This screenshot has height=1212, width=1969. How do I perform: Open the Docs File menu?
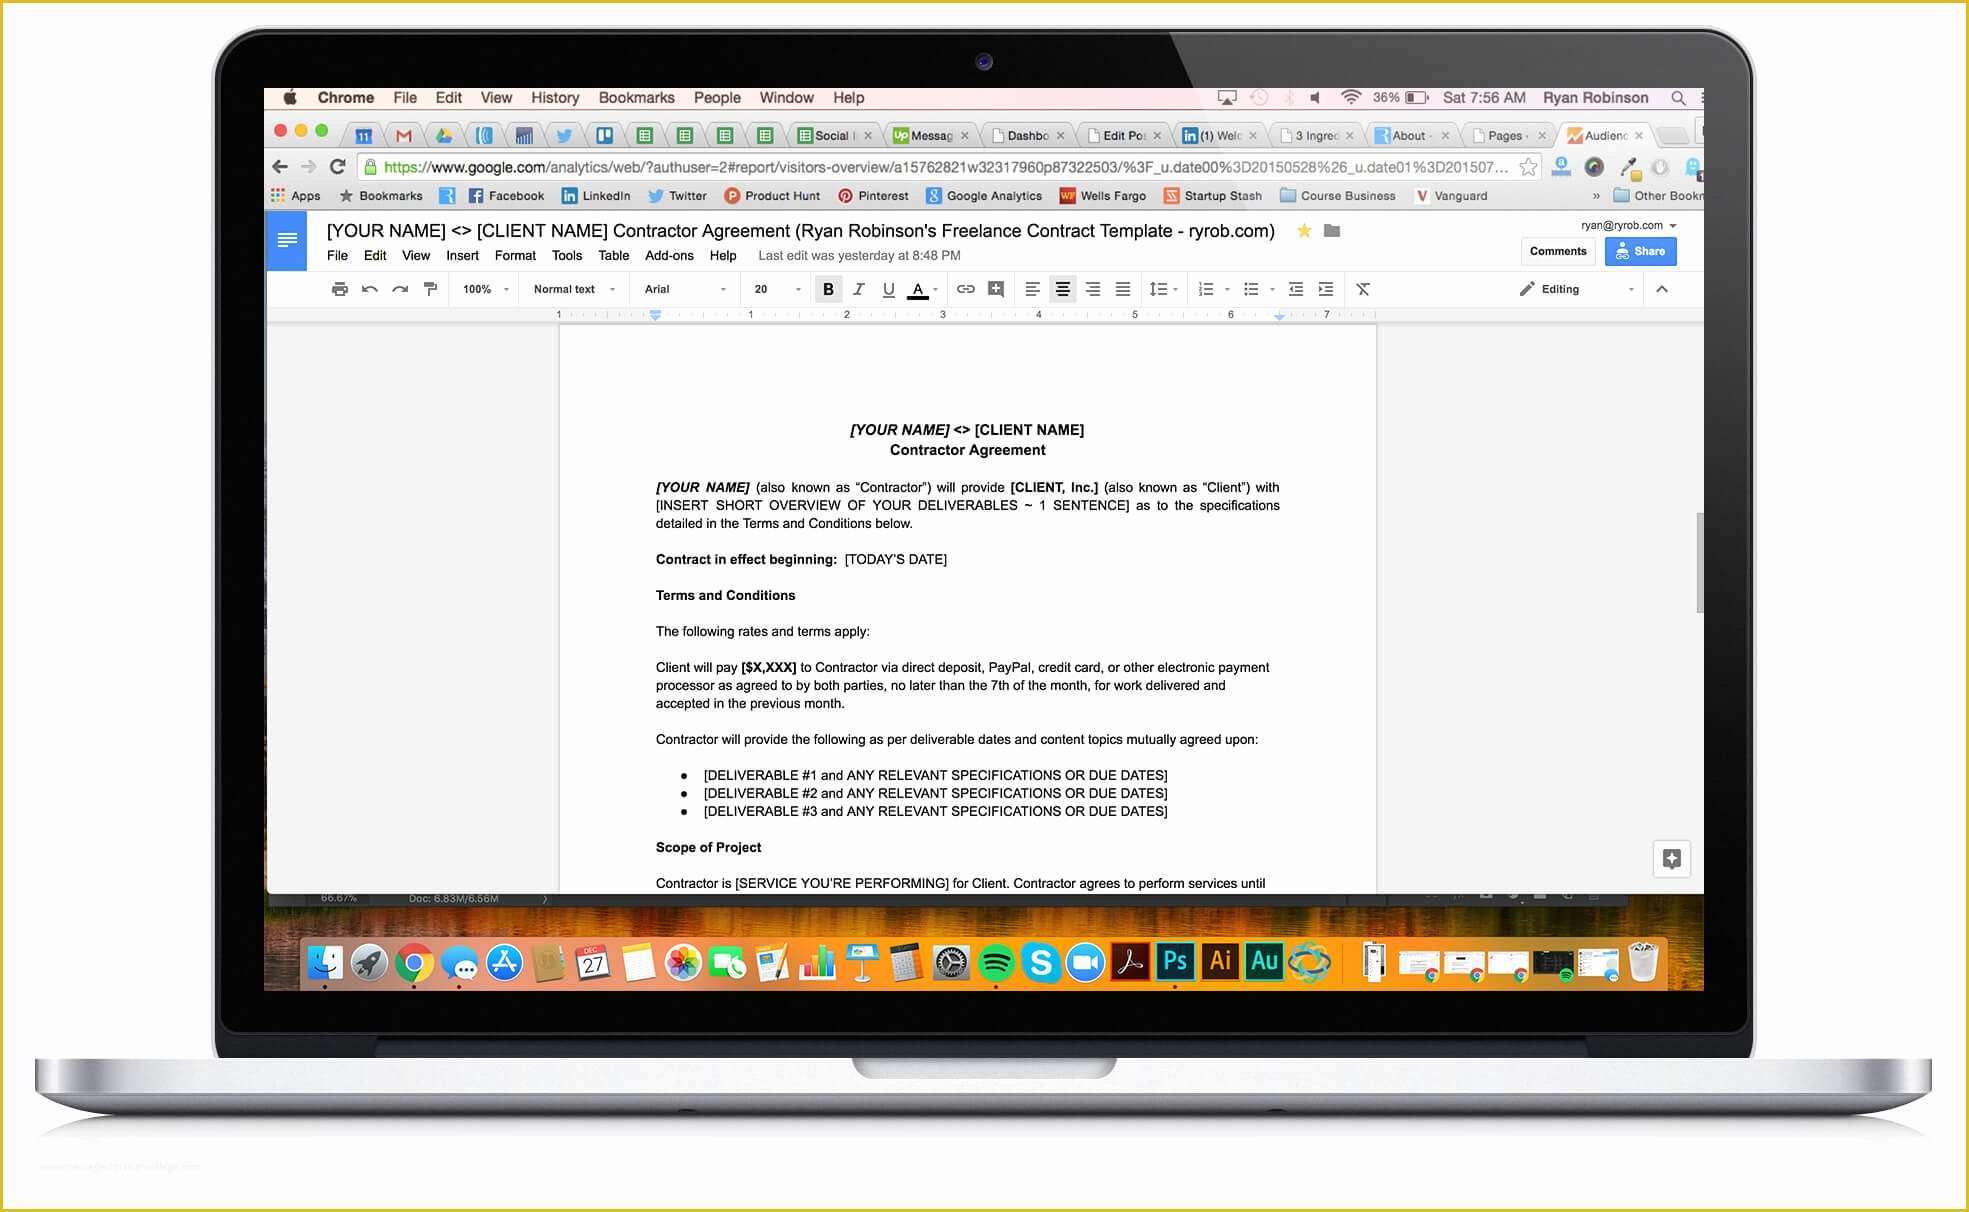click(338, 255)
